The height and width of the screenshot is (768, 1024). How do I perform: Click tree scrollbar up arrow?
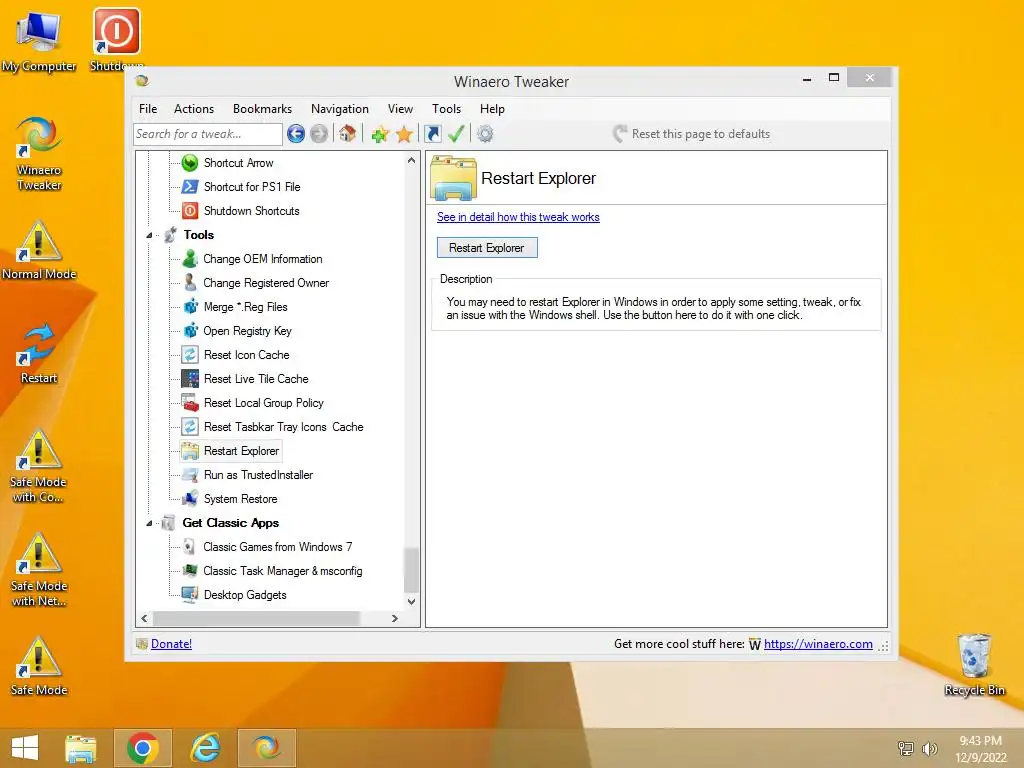coord(411,160)
